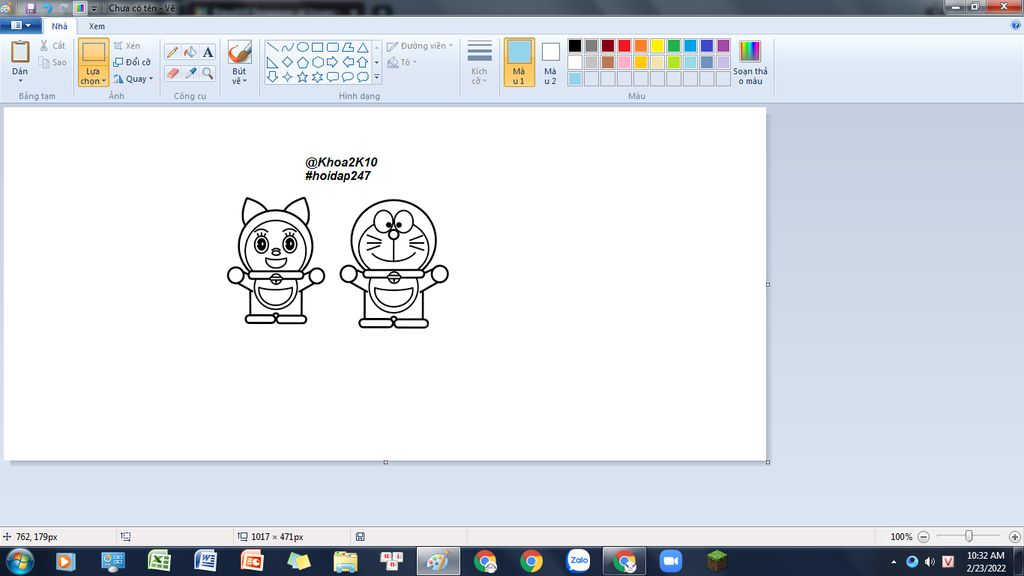Pick the green color swatch
This screenshot has height=576, width=1024.
(674, 46)
